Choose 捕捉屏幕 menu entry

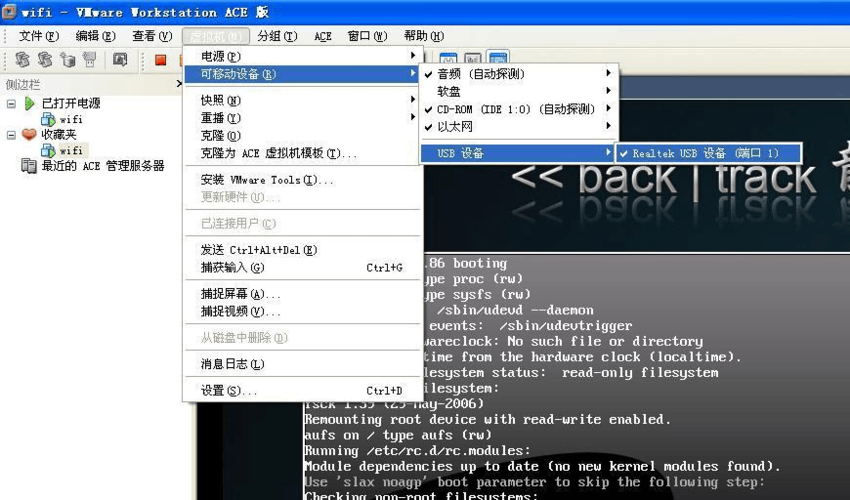click(301, 294)
